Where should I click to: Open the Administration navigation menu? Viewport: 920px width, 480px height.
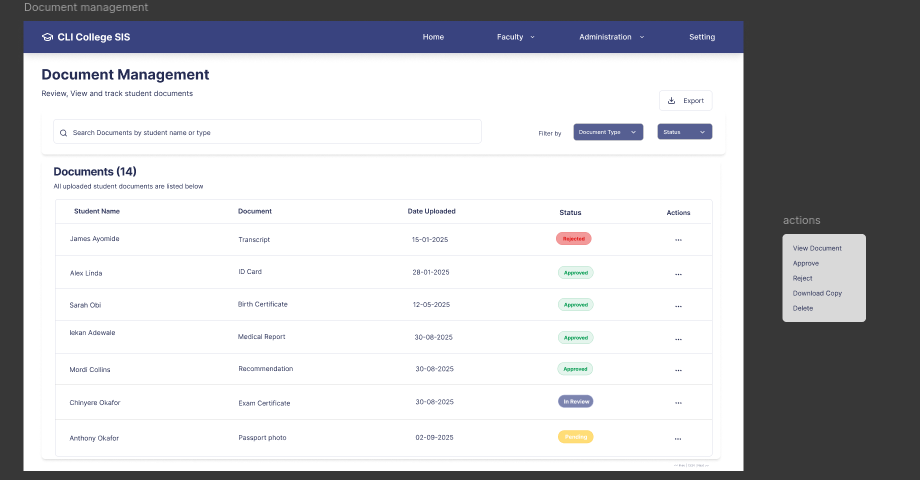click(611, 37)
